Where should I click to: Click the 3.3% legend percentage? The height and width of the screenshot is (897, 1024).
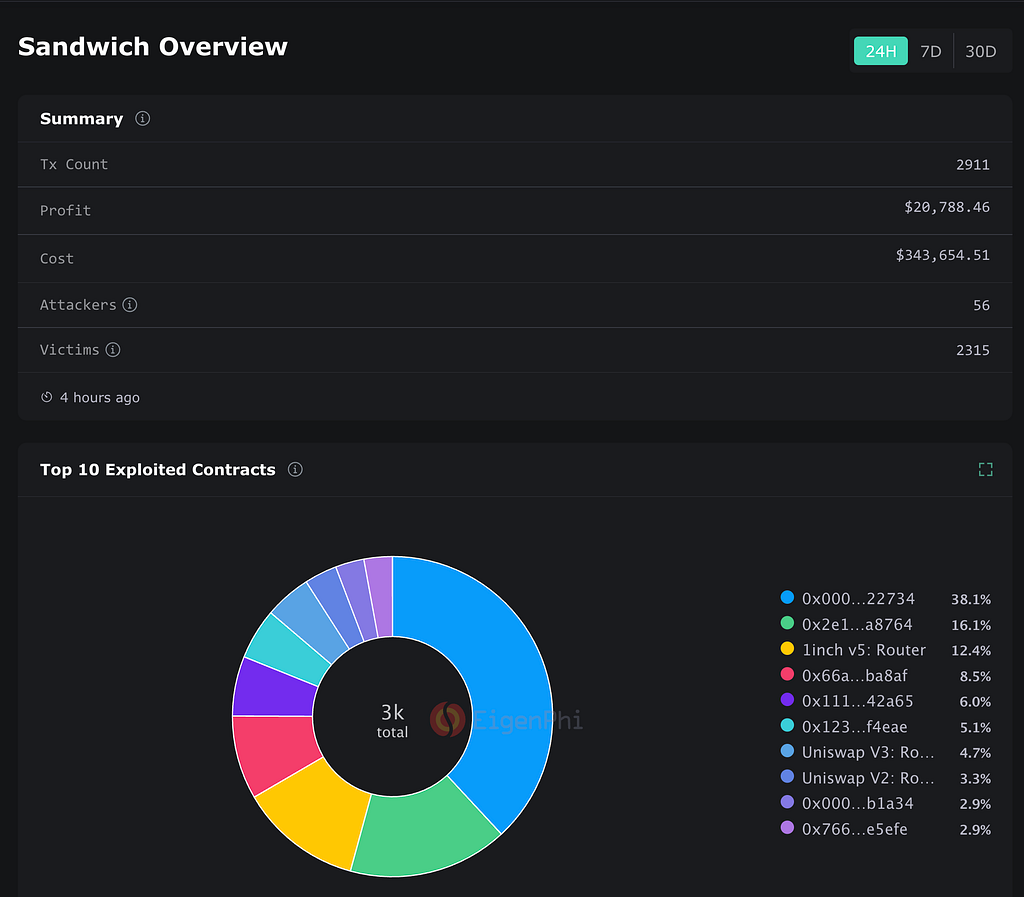(x=975, y=778)
